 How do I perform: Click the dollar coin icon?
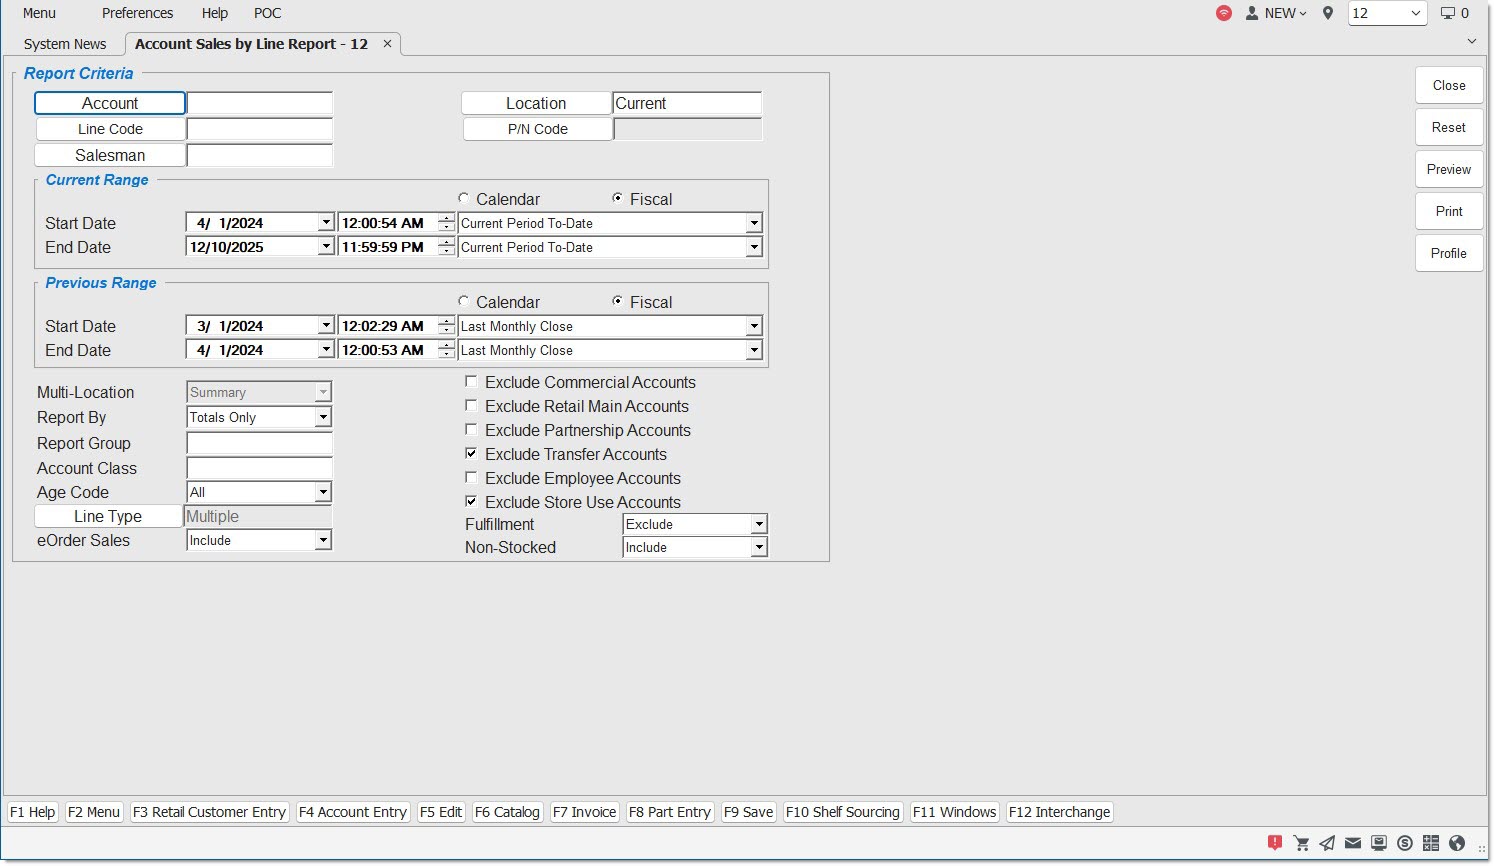click(1405, 843)
